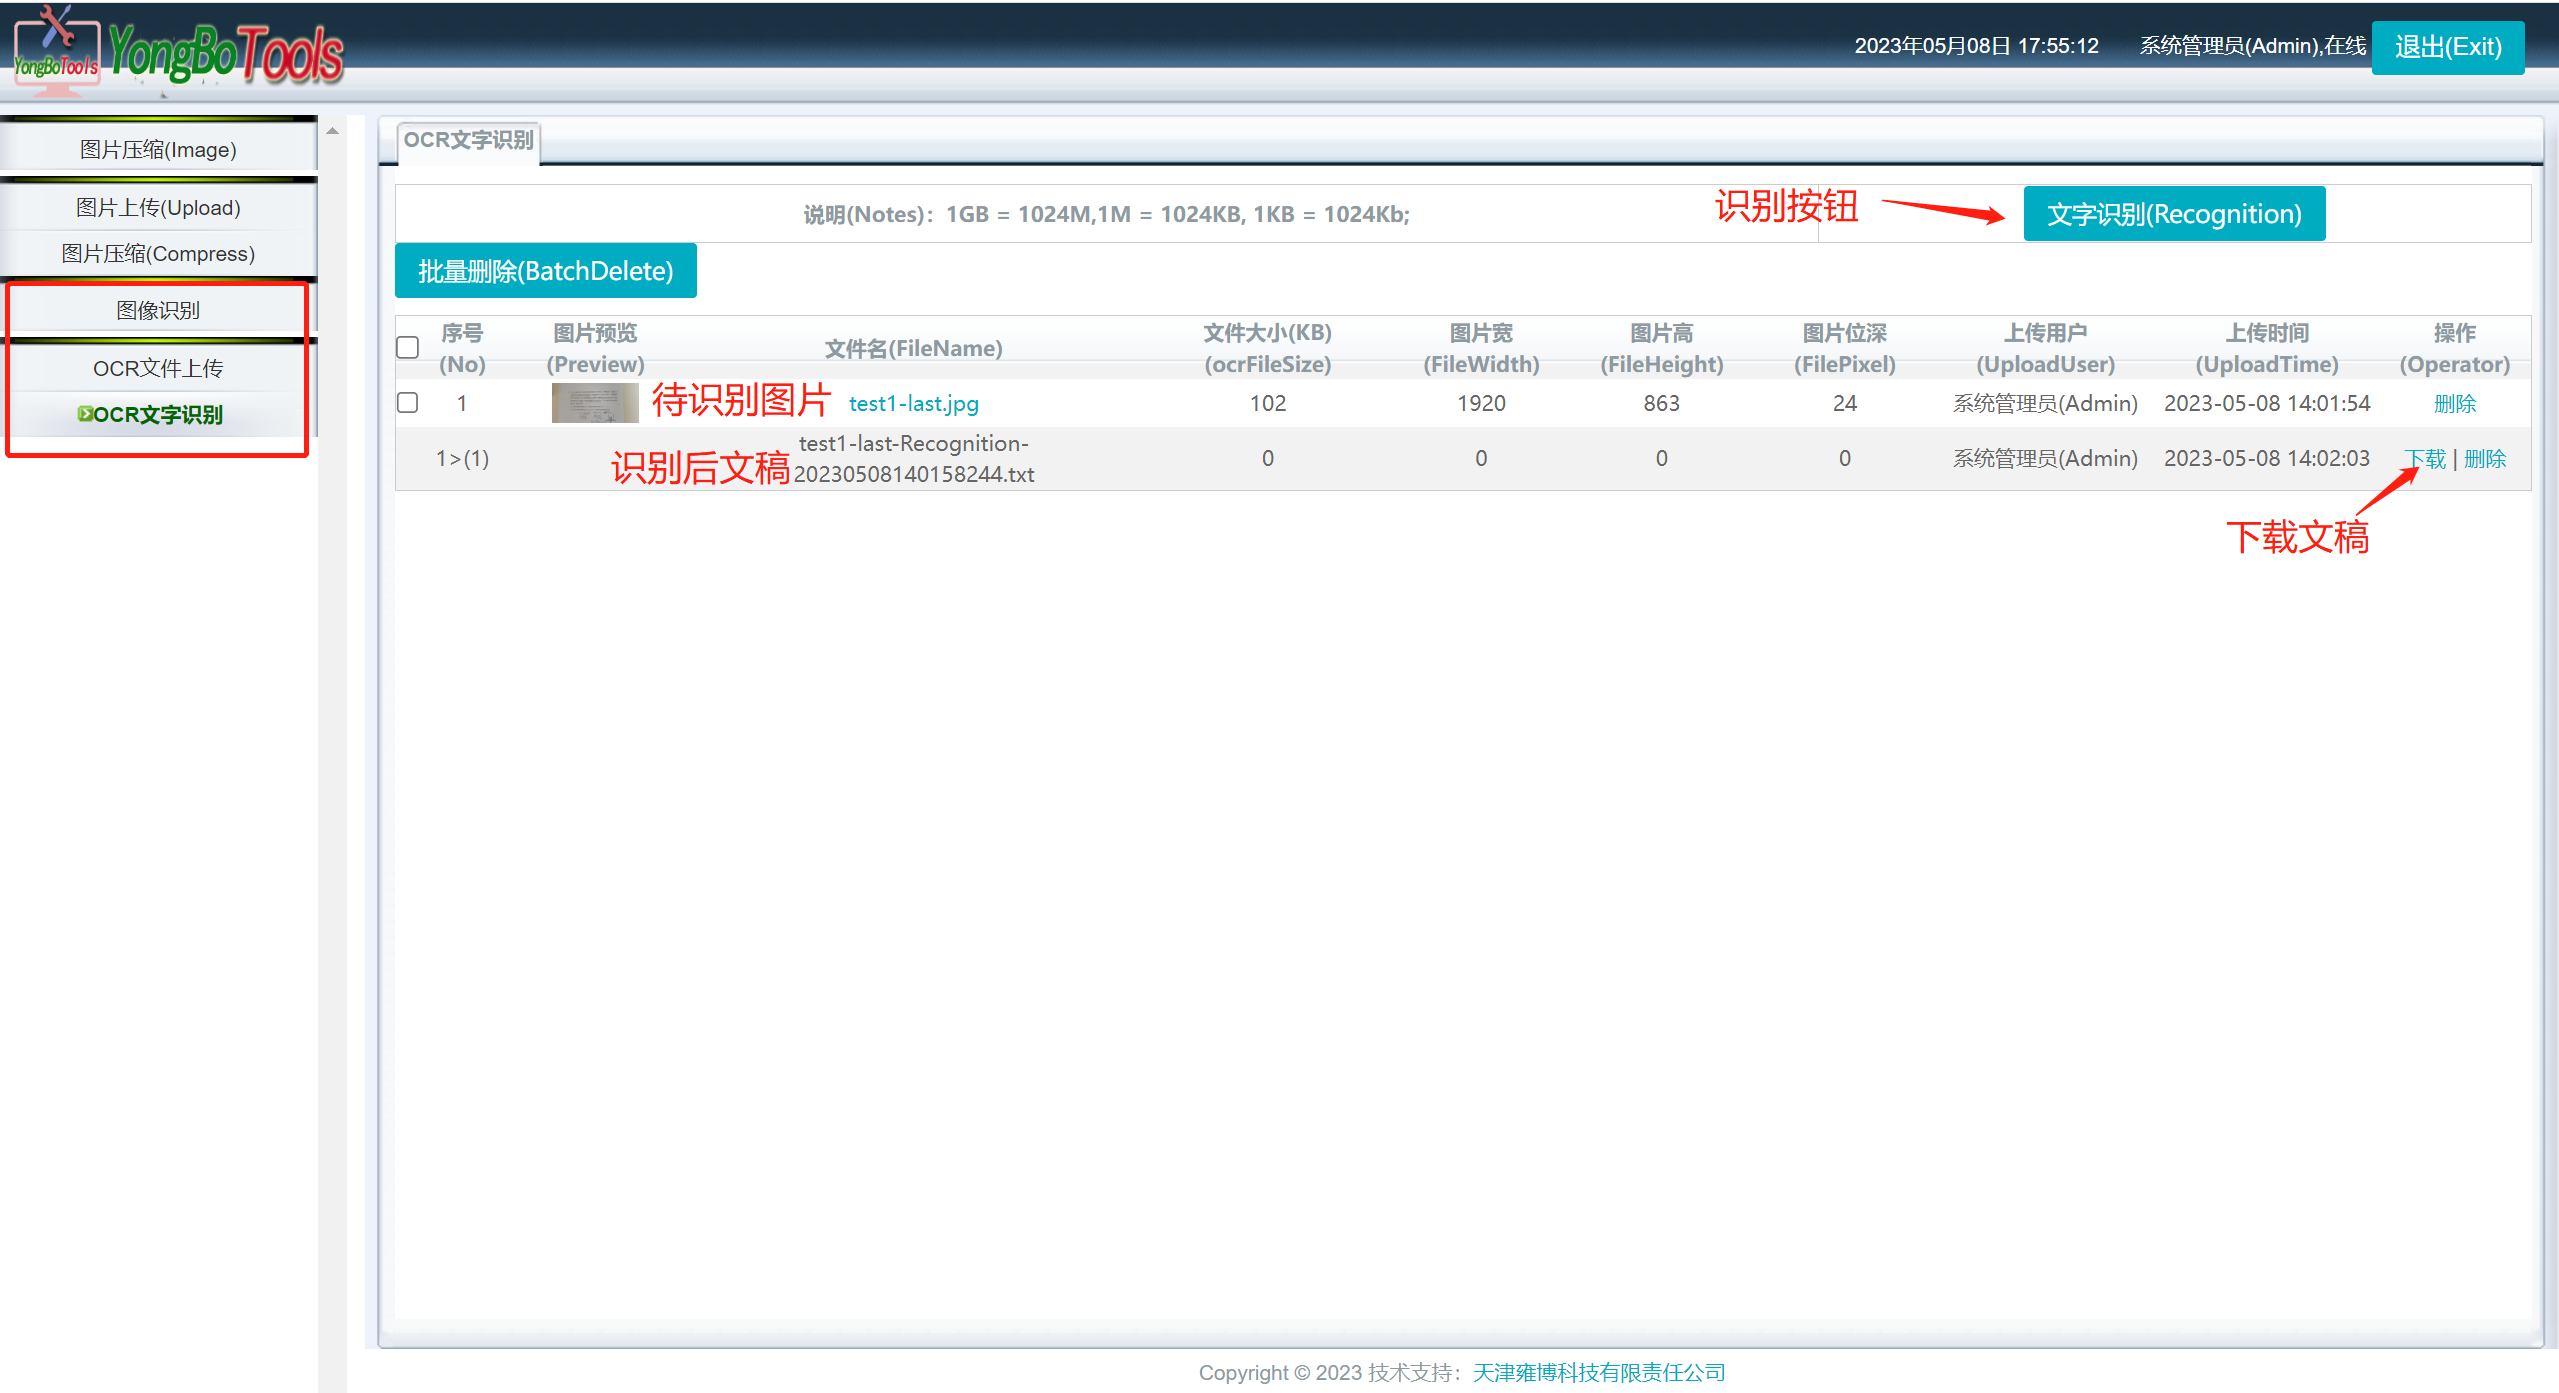Toggle the select-all checkbox in table header

(x=408, y=348)
